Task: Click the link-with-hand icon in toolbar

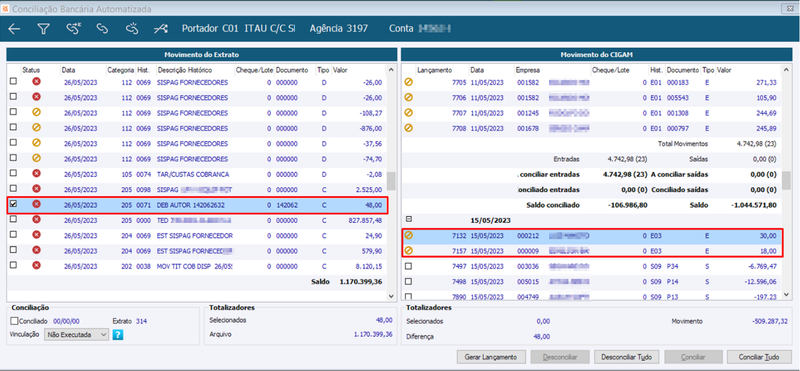Action: pyautogui.click(x=132, y=29)
